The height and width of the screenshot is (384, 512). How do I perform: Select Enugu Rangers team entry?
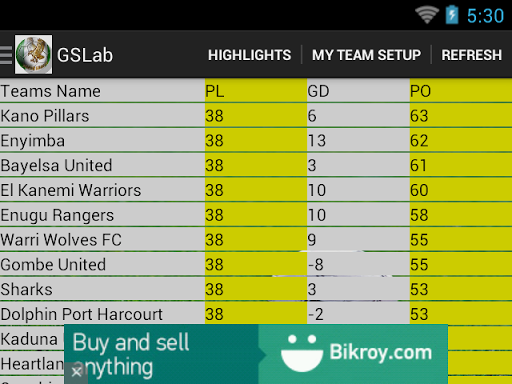pos(256,215)
